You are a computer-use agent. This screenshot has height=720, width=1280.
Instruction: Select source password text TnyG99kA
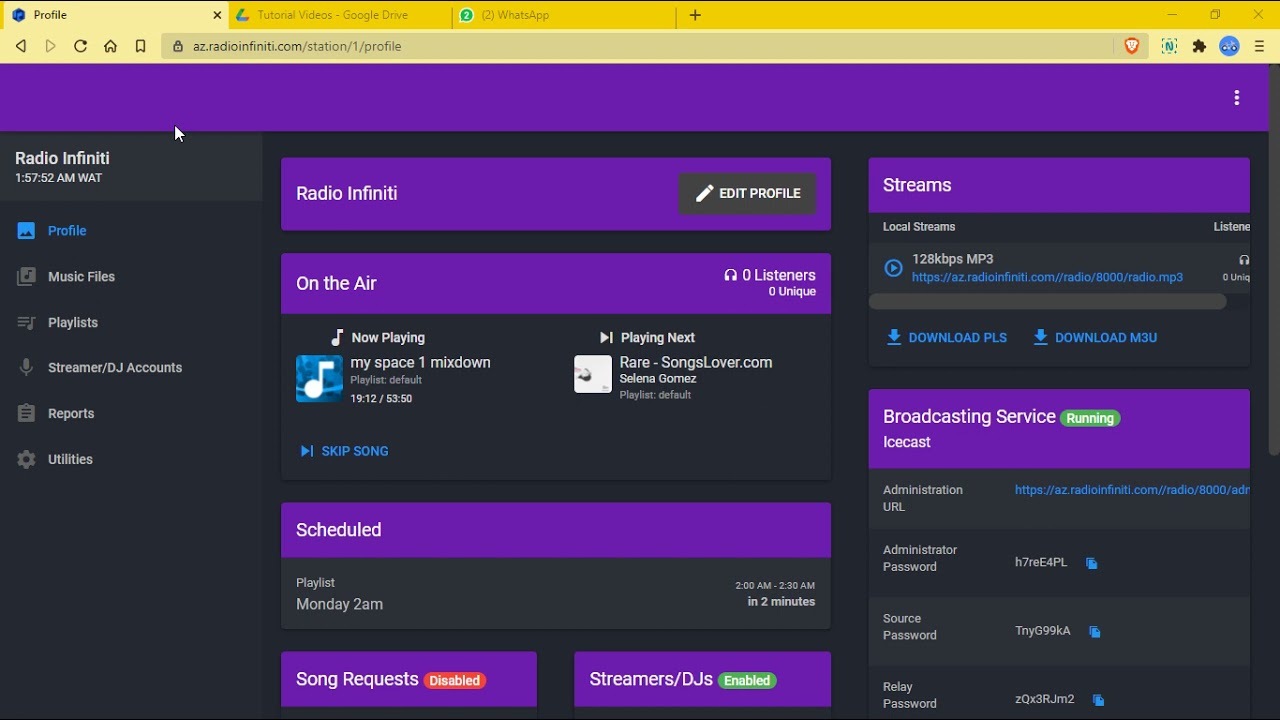(x=1043, y=631)
